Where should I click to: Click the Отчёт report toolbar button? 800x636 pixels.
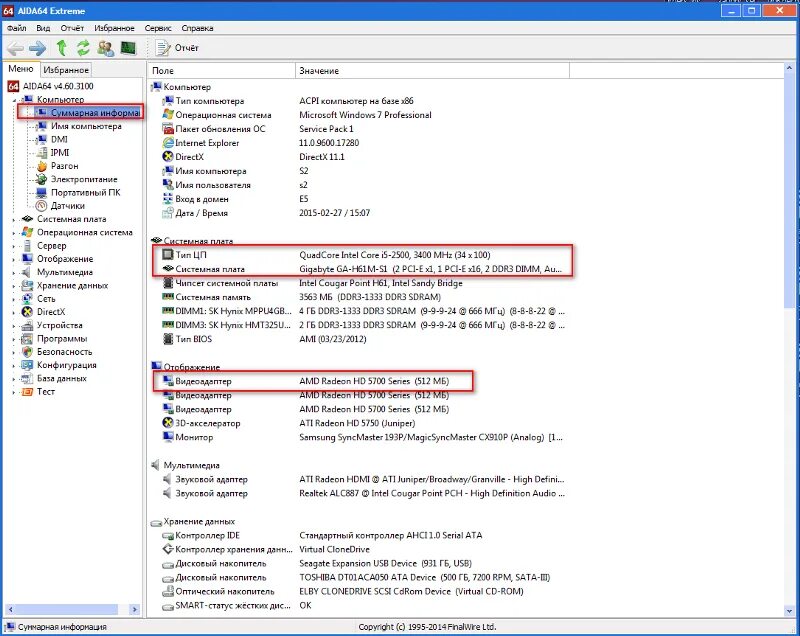pos(177,48)
